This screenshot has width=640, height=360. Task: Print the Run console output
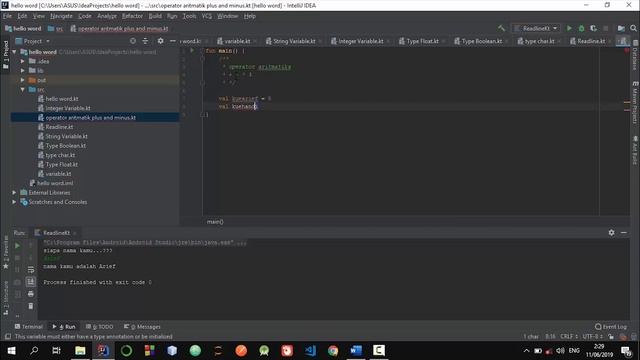31,294
